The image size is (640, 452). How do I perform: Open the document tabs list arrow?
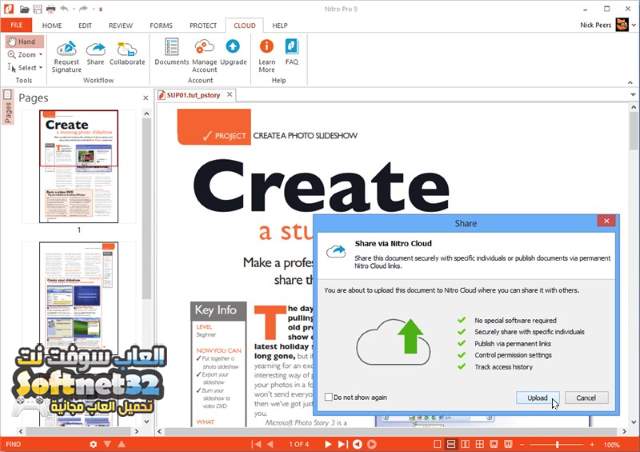point(633,95)
